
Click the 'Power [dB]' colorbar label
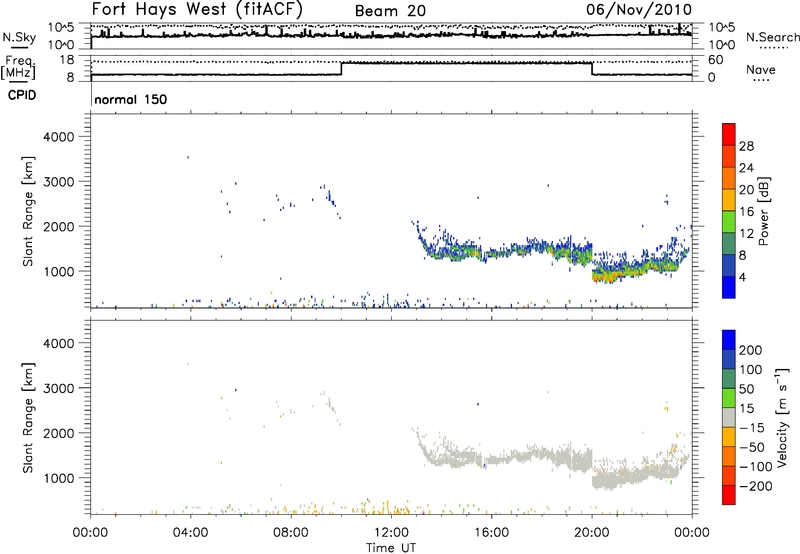tap(763, 211)
